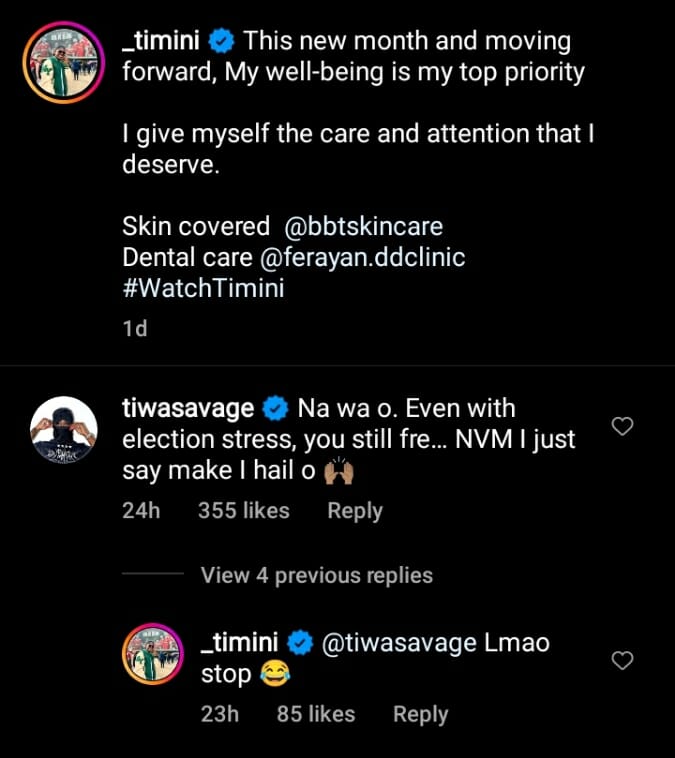
Task: Tap the _timini username in the caption
Action: point(161,42)
